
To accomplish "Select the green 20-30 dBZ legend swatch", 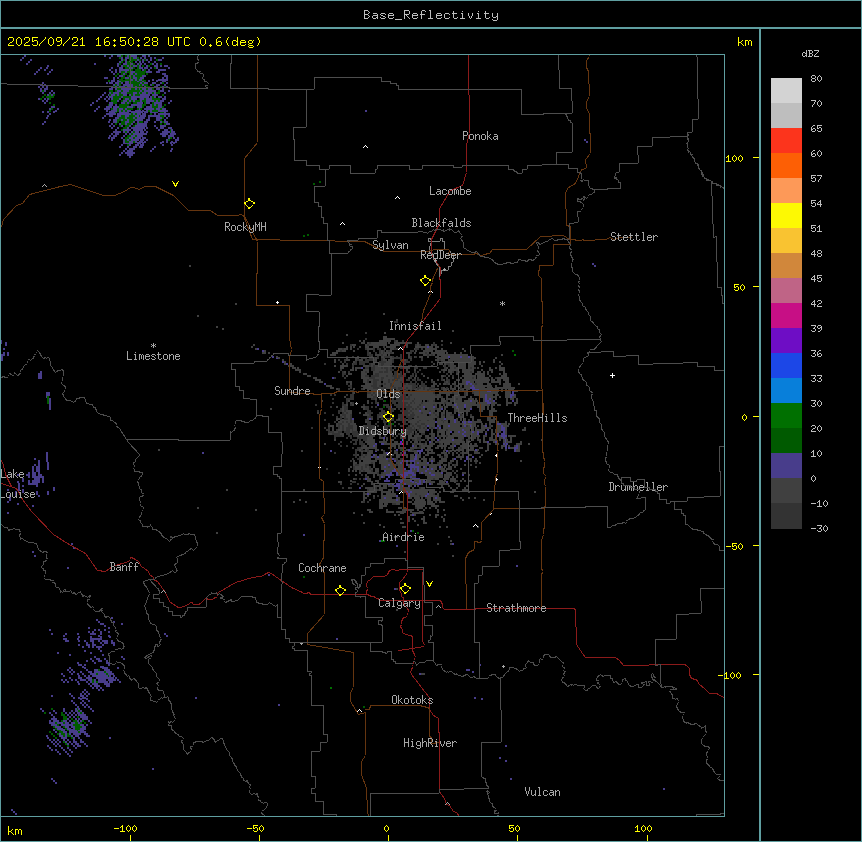I will pyautogui.click(x=786, y=415).
